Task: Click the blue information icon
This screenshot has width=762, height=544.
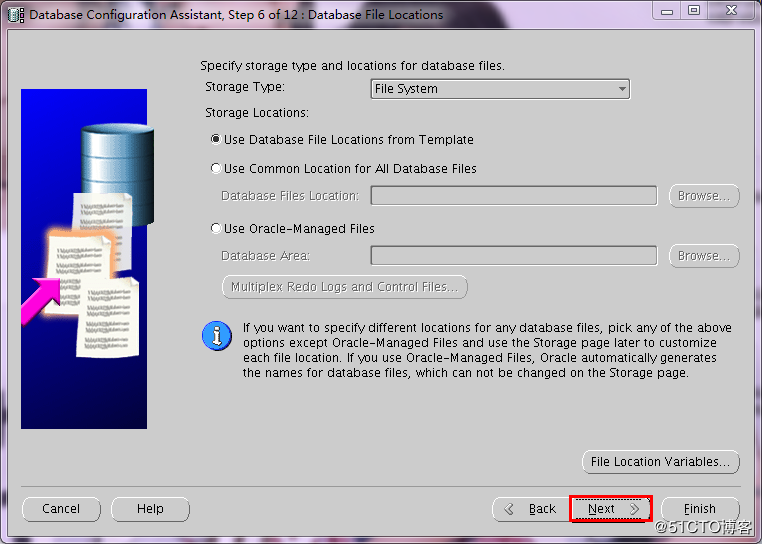Action: coord(217,335)
